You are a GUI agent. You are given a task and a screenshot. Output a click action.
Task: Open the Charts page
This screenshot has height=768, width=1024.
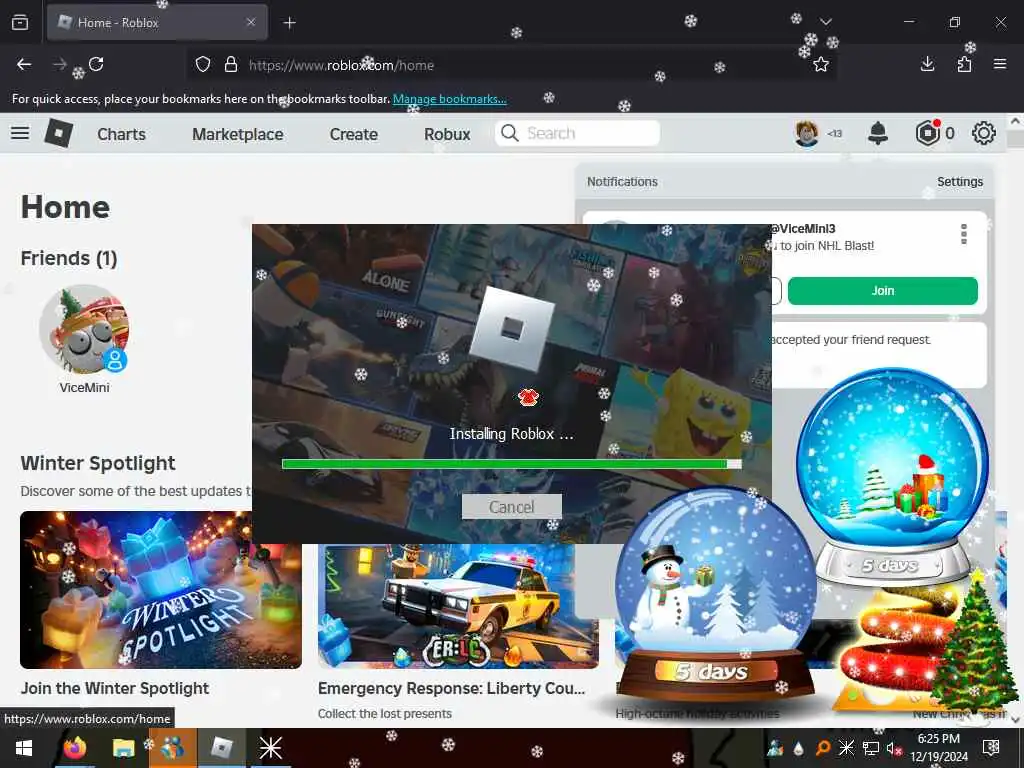point(121,134)
